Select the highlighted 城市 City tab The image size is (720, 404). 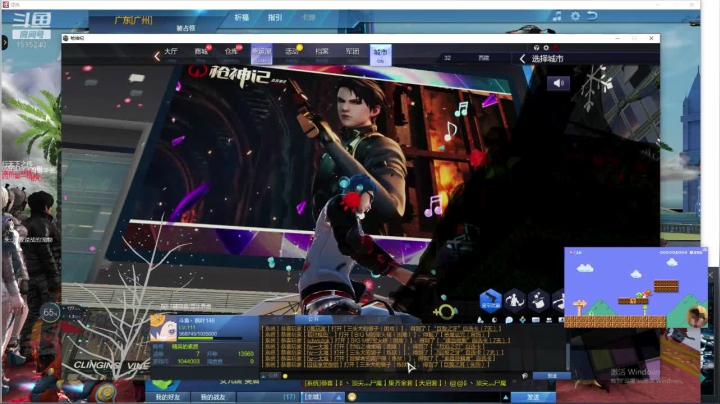point(381,54)
